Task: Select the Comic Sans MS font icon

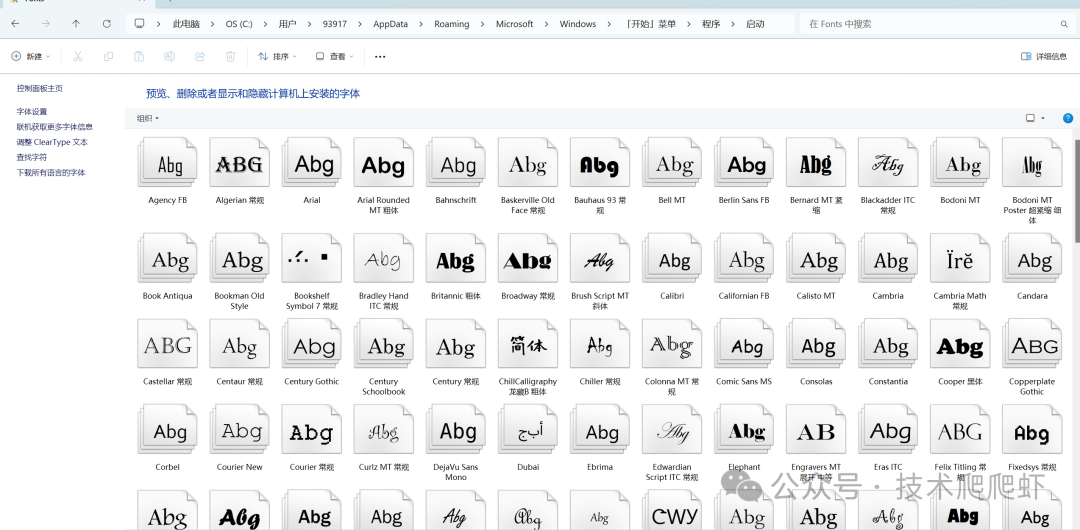Action: (x=744, y=345)
